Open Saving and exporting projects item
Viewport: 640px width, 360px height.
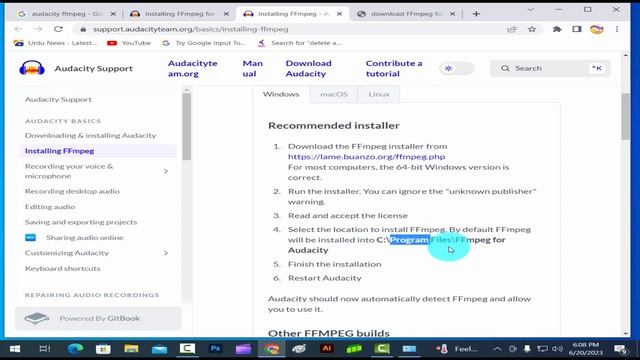pos(81,222)
